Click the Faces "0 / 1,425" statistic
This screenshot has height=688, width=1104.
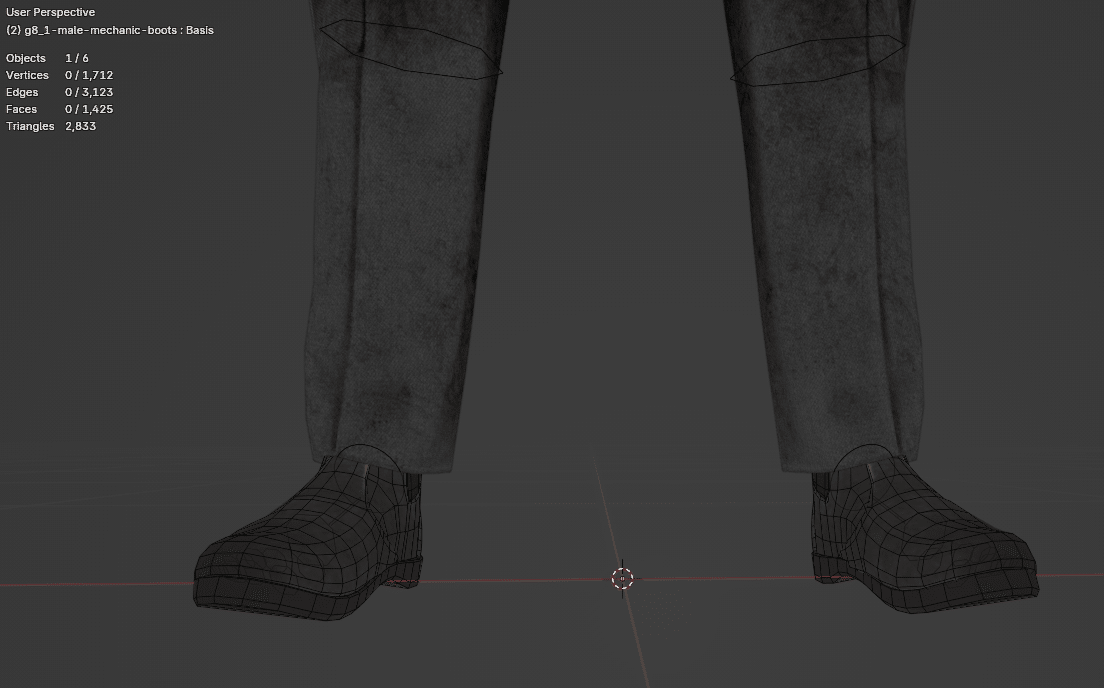click(x=89, y=109)
